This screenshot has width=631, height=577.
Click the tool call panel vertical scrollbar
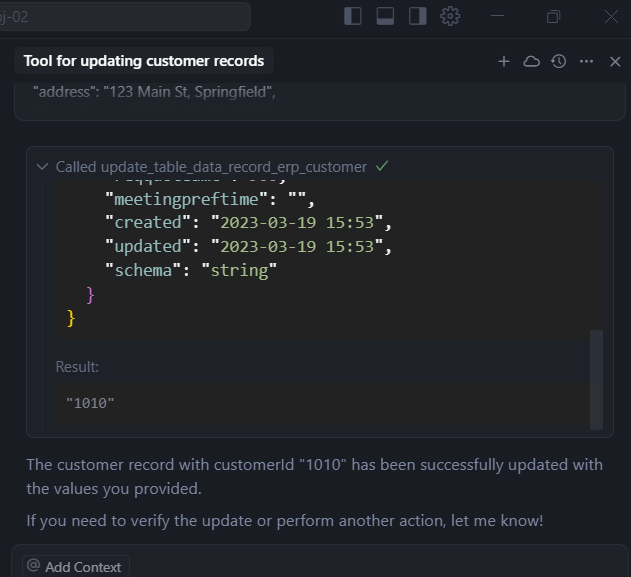click(596, 379)
